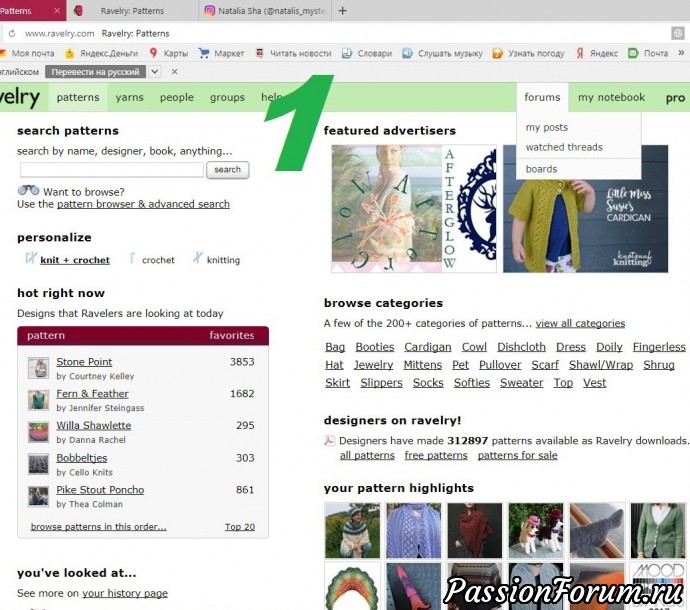The height and width of the screenshot is (610, 690).
Task: Choose watched threads from forums menu
Action: coord(564,147)
